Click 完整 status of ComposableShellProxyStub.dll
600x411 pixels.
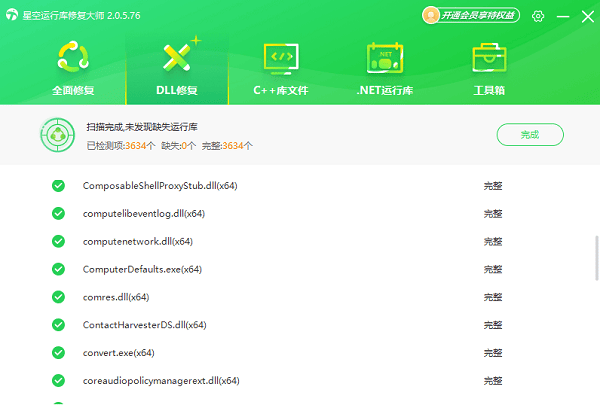pos(493,186)
